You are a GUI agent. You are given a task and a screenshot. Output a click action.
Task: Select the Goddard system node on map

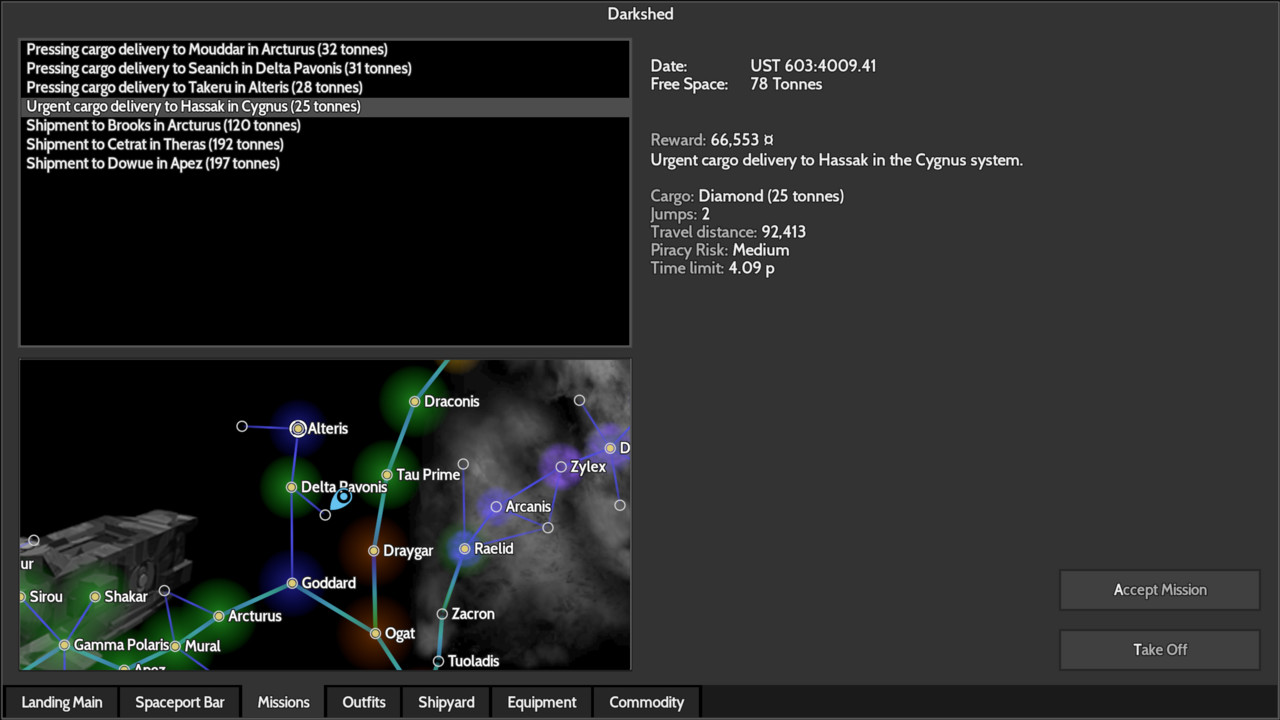click(293, 583)
